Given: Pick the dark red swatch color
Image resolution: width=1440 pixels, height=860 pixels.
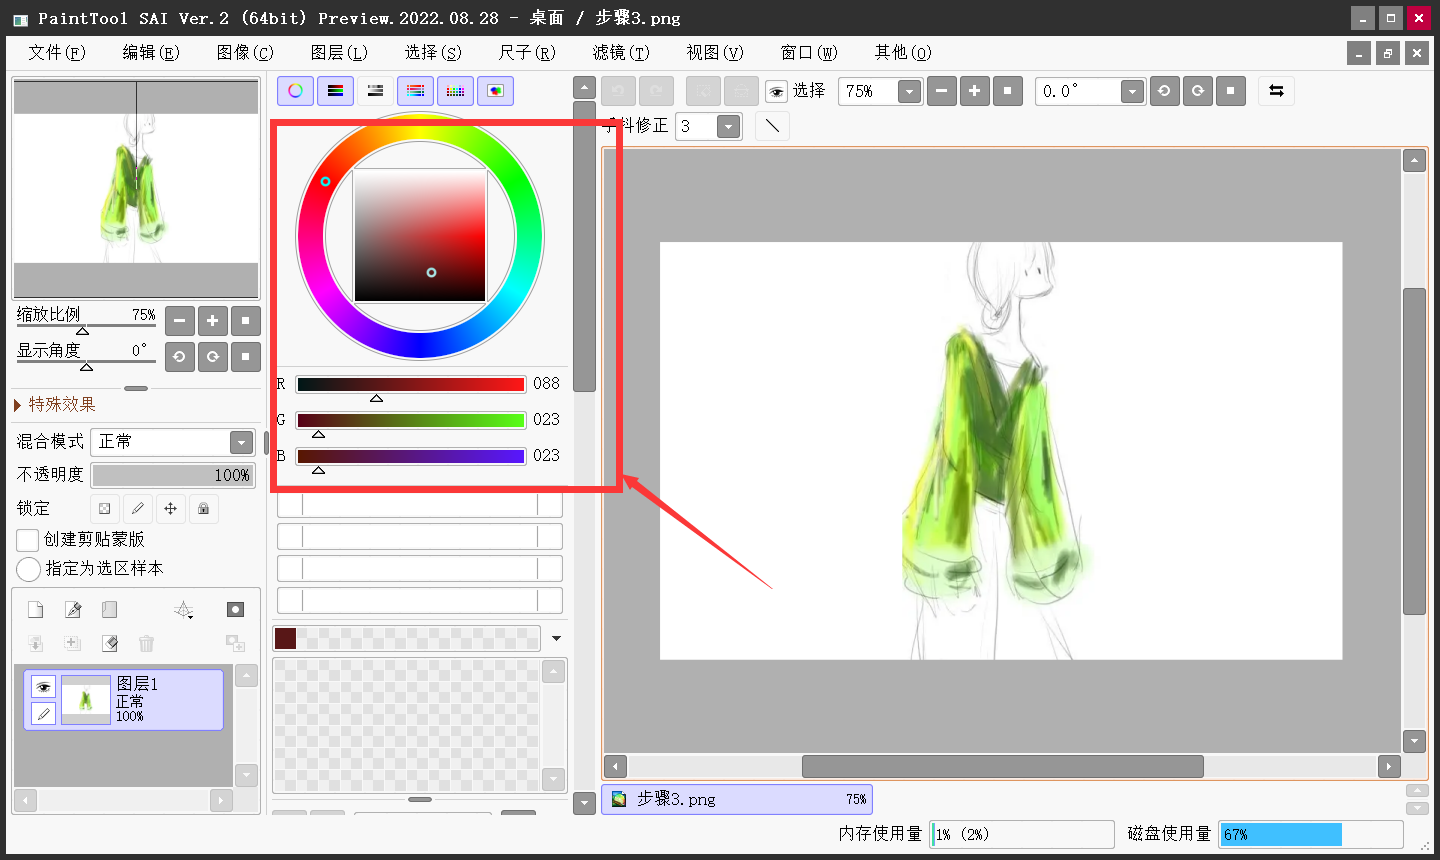Looking at the screenshot, I should [x=285, y=638].
